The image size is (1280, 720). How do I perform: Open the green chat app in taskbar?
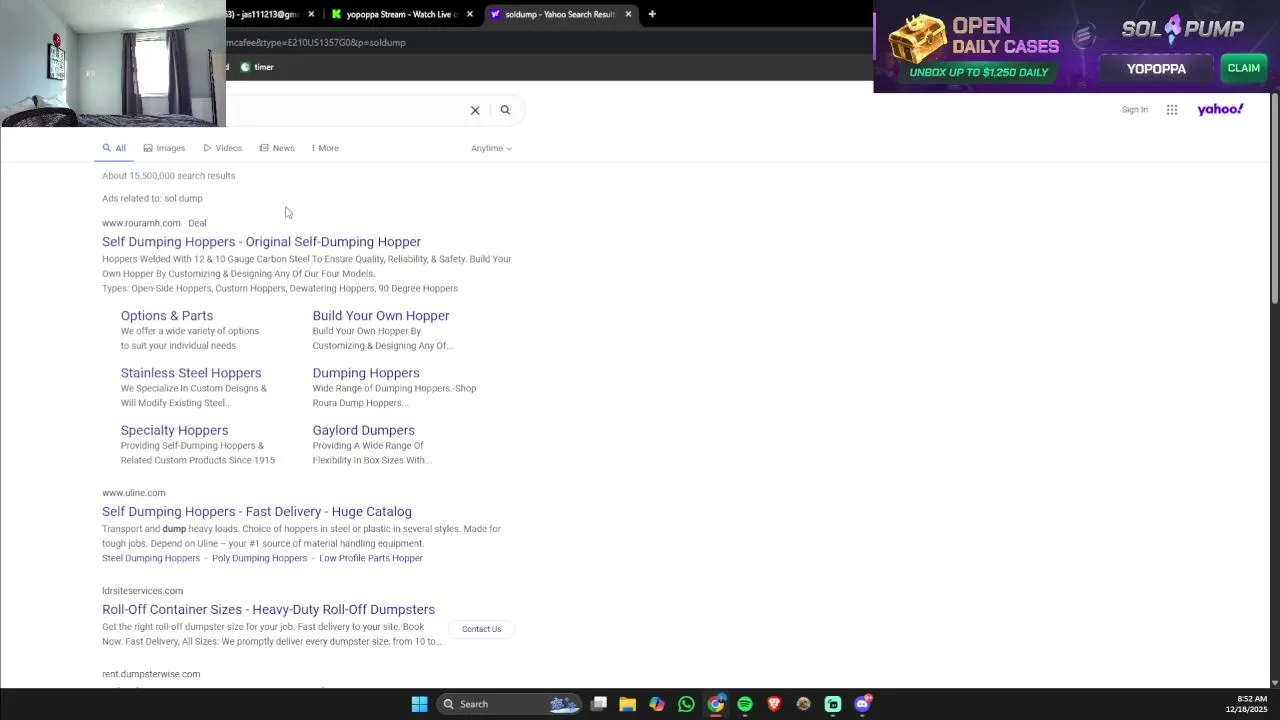pos(833,704)
